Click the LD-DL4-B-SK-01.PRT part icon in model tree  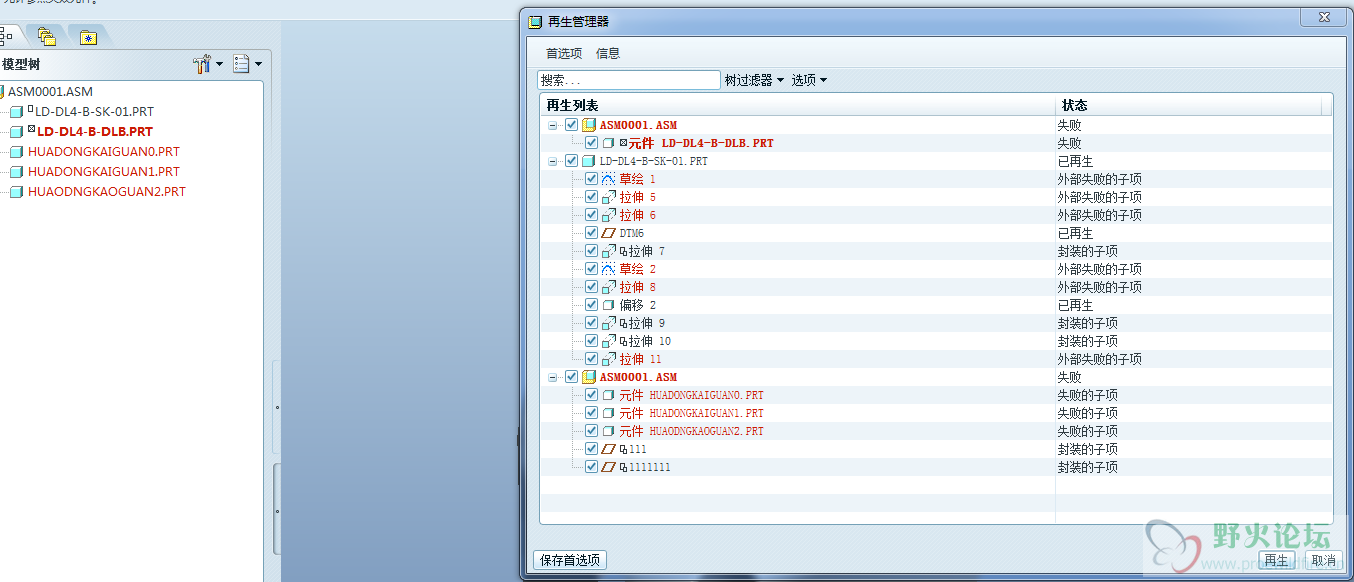coord(16,112)
